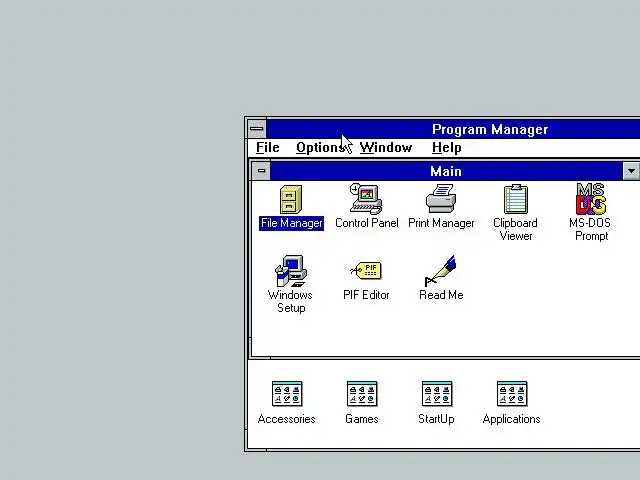Open the Window menu
Image resolution: width=640 pixels, height=480 pixels.
tap(386, 147)
